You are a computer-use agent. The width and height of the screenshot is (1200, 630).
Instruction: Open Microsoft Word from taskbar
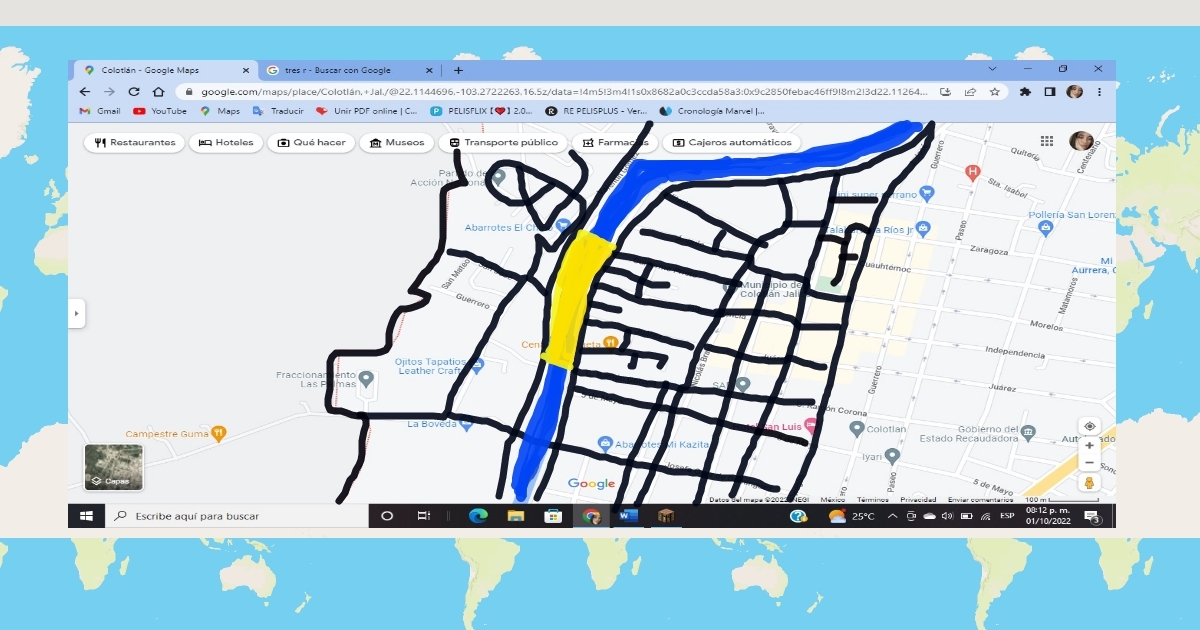(629, 516)
